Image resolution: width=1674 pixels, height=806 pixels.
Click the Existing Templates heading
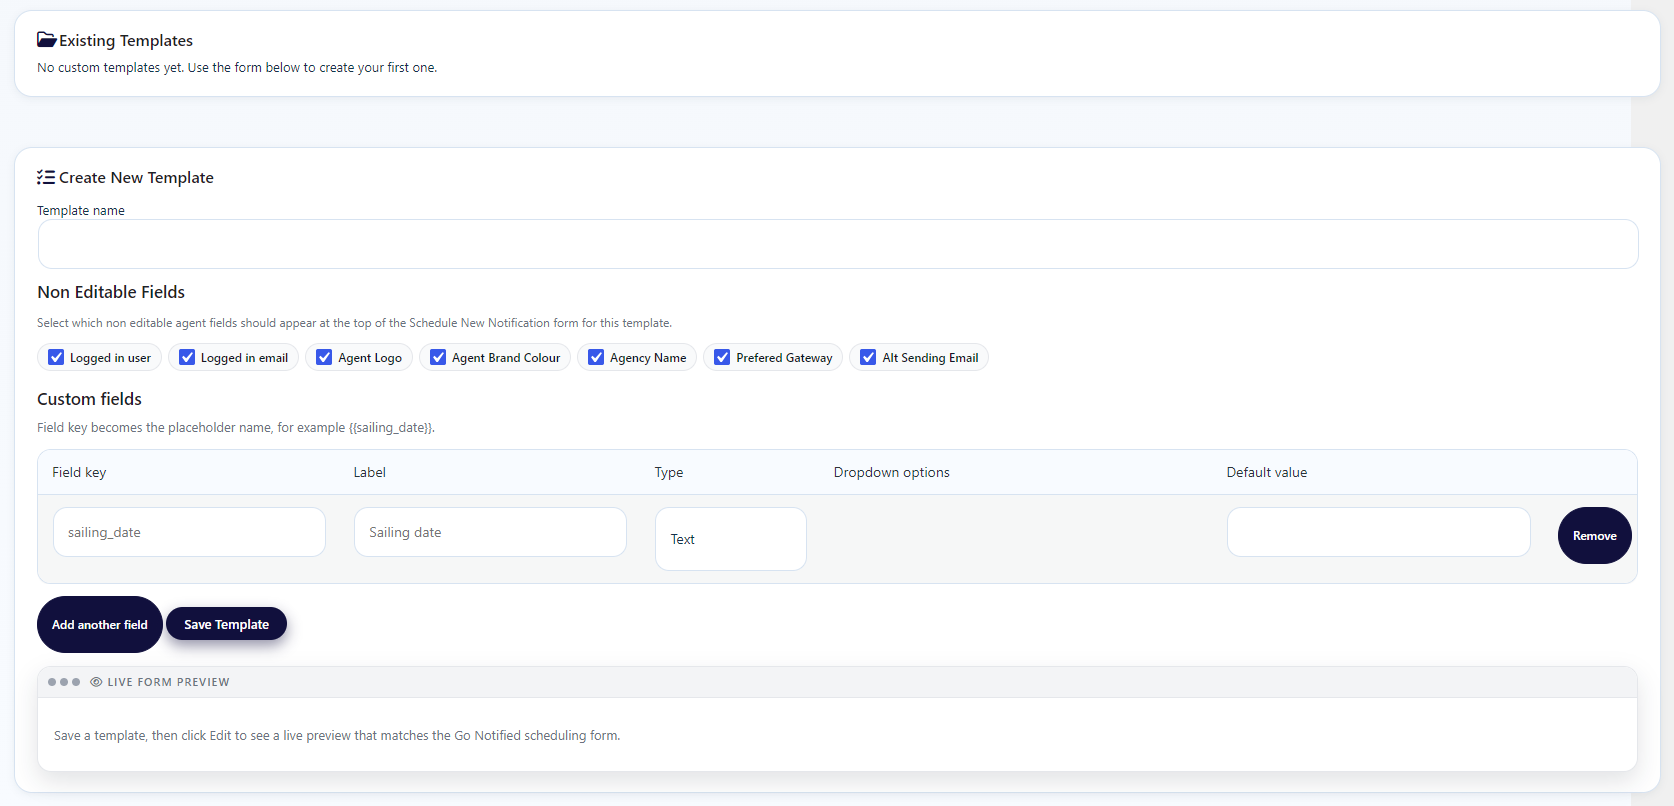[126, 40]
